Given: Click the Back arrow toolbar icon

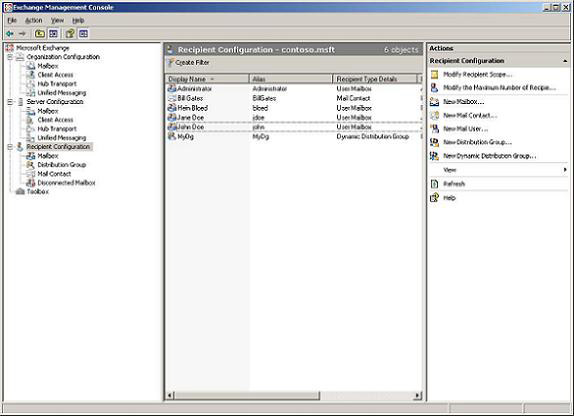Looking at the screenshot, I should pos(10,34).
